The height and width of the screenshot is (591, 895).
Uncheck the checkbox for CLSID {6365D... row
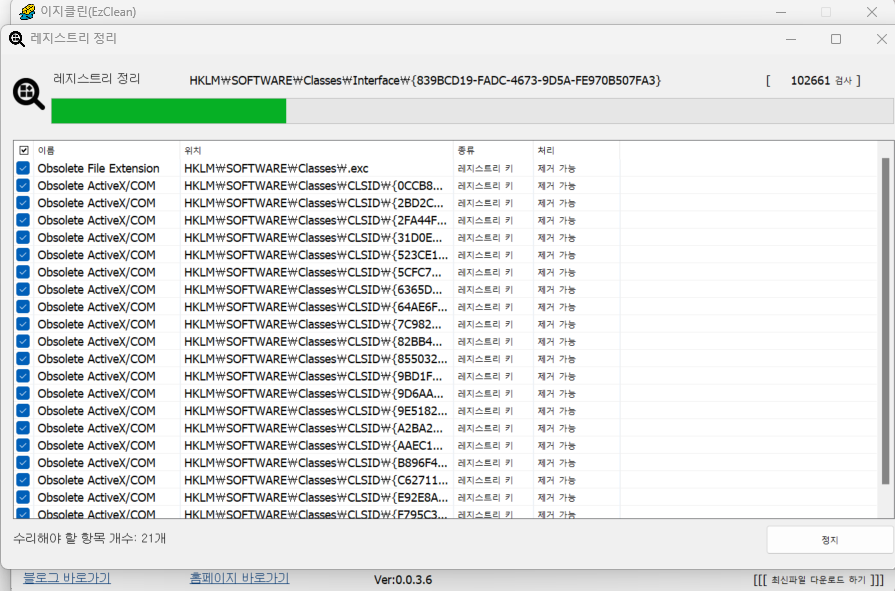pyautogui.click(x=23, y=290)
